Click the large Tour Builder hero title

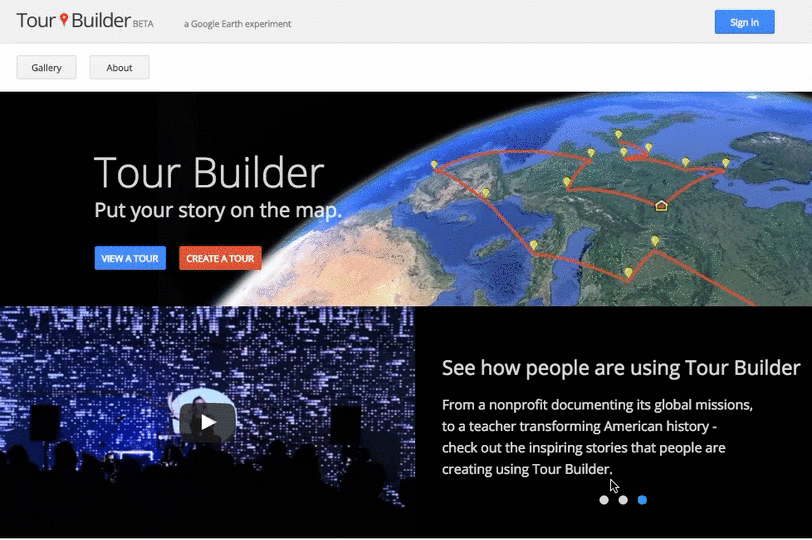(209, 172)
